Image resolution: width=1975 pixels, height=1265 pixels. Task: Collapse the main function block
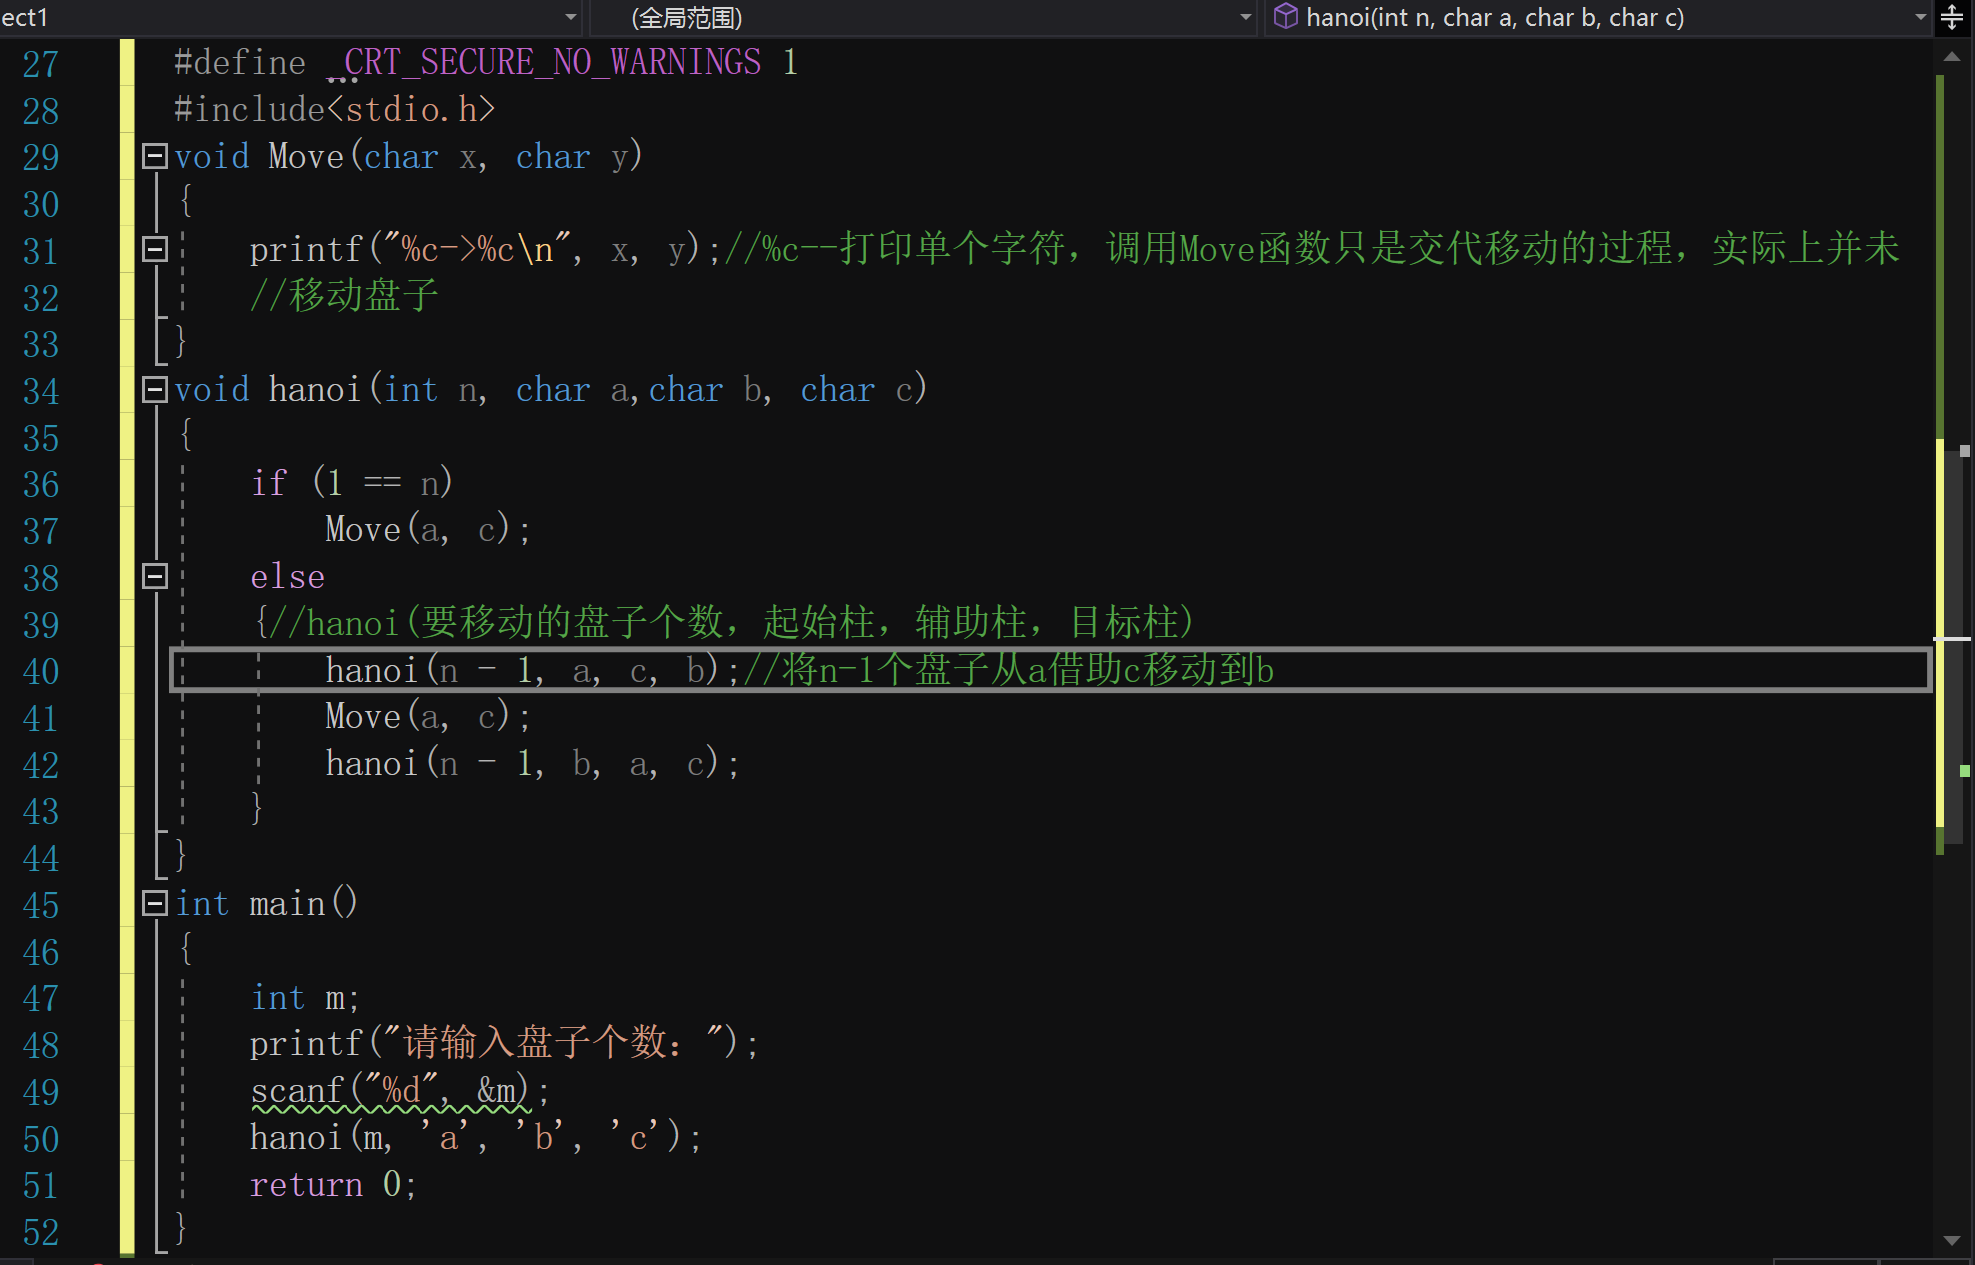[x=155, y=904]
